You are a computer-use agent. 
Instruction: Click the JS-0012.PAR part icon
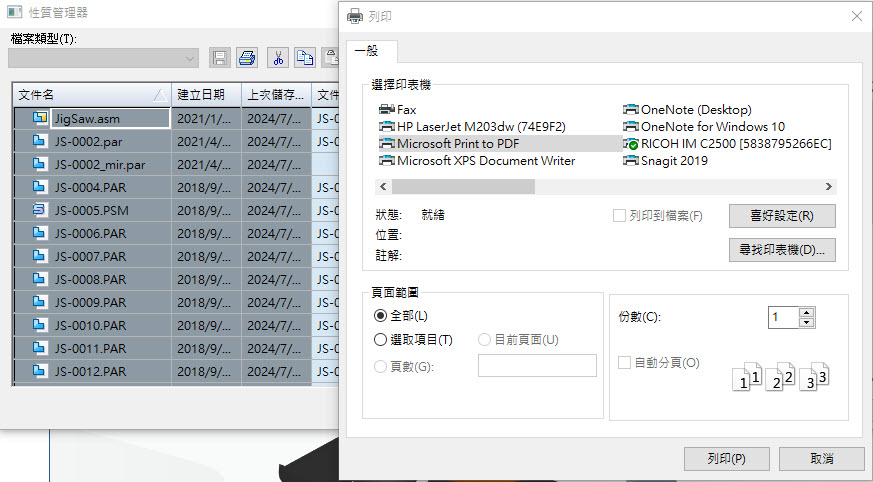[39, 371]
